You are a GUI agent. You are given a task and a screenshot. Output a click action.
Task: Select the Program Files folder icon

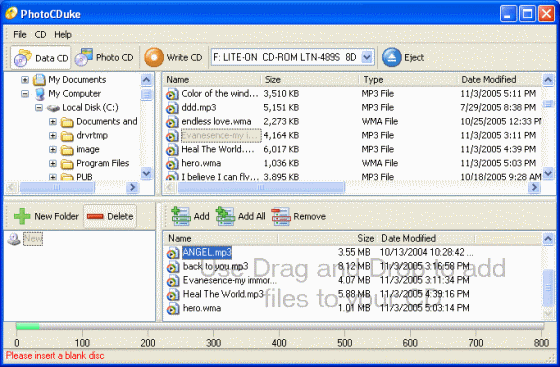pyautogui.click(x=67, y=164)
